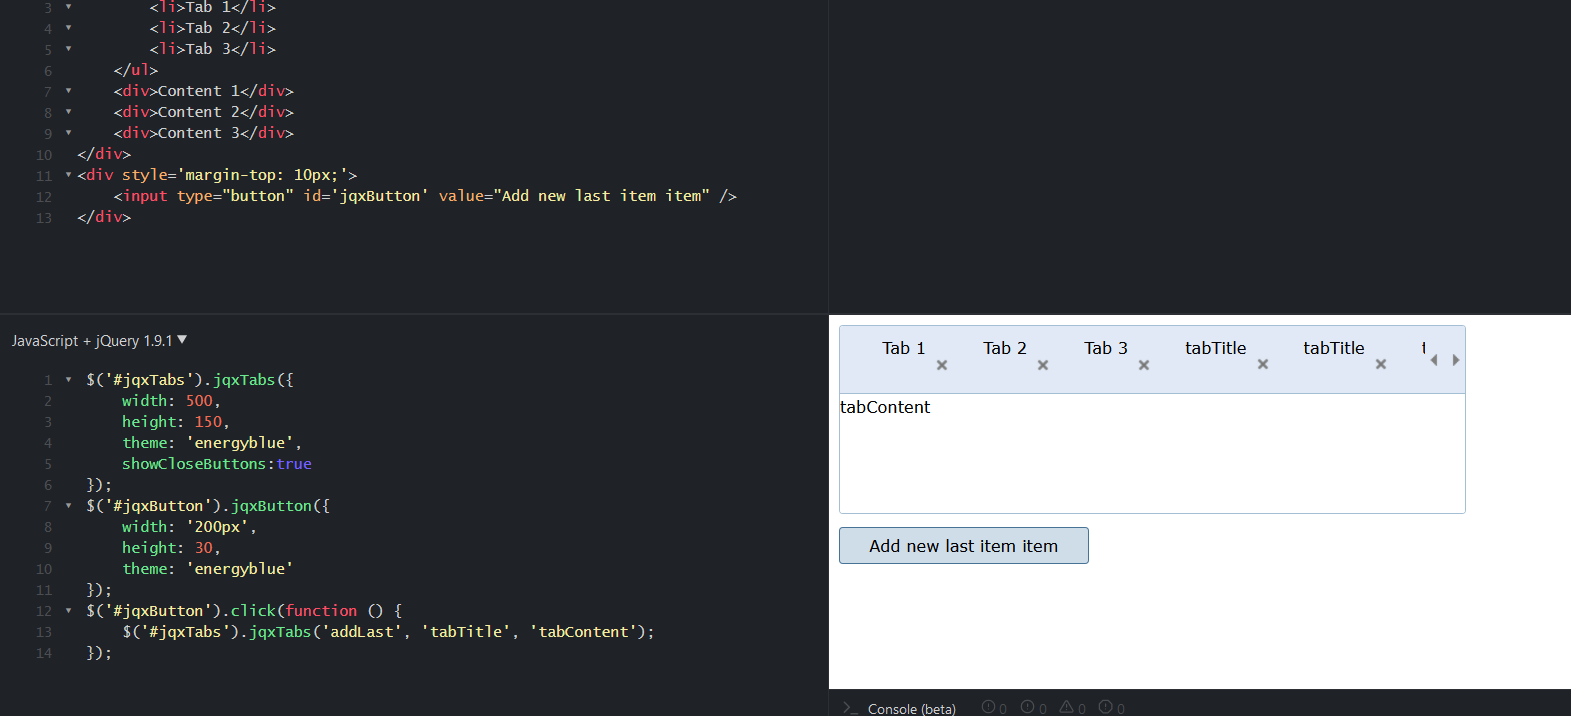Image resolution: width=1571 pixels, height=716 pixels.
Task: Collapse HTML line 4 Tab 2 fold arrow
Action: (68, 28)
